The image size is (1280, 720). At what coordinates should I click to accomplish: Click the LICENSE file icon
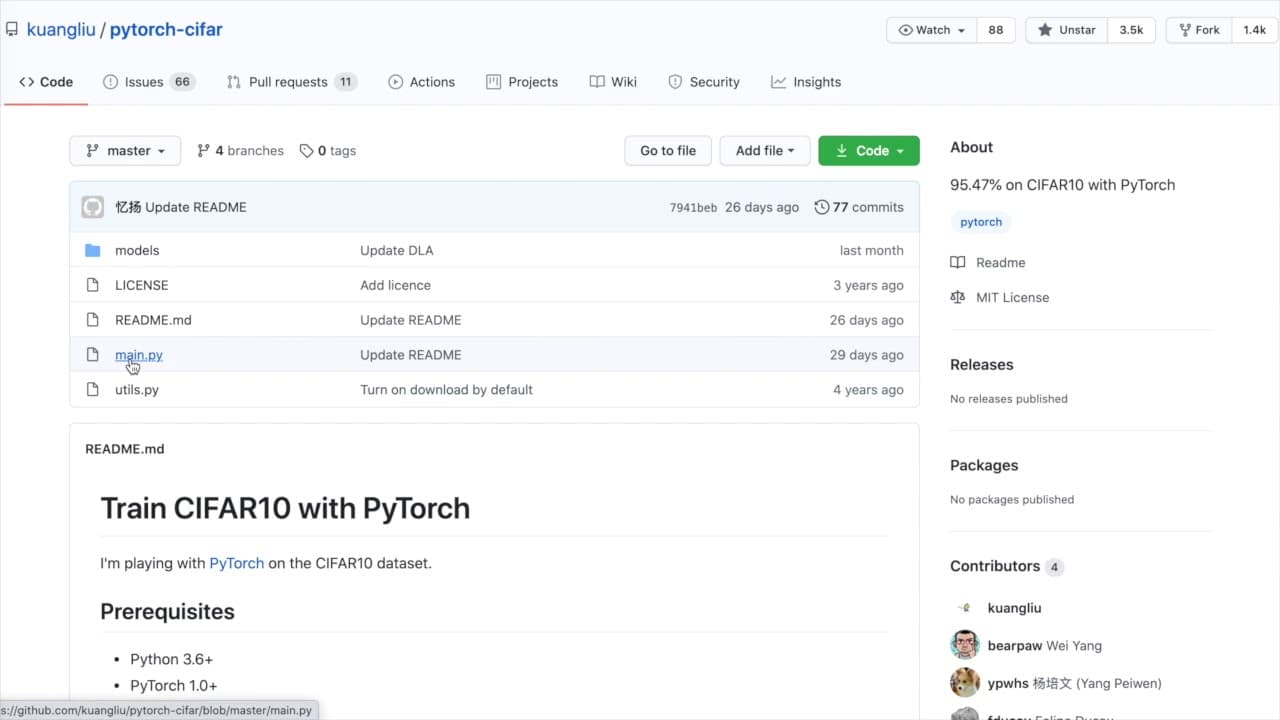pos(93,285)
